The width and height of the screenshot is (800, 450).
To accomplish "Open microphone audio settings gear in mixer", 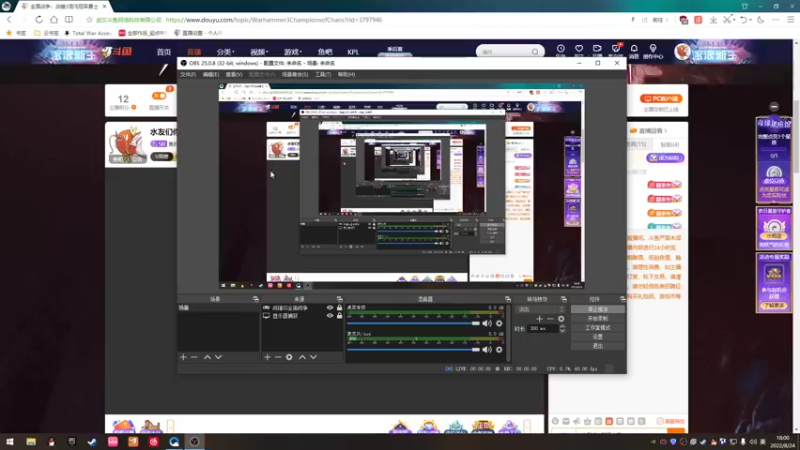I will (x=499, y=349).
